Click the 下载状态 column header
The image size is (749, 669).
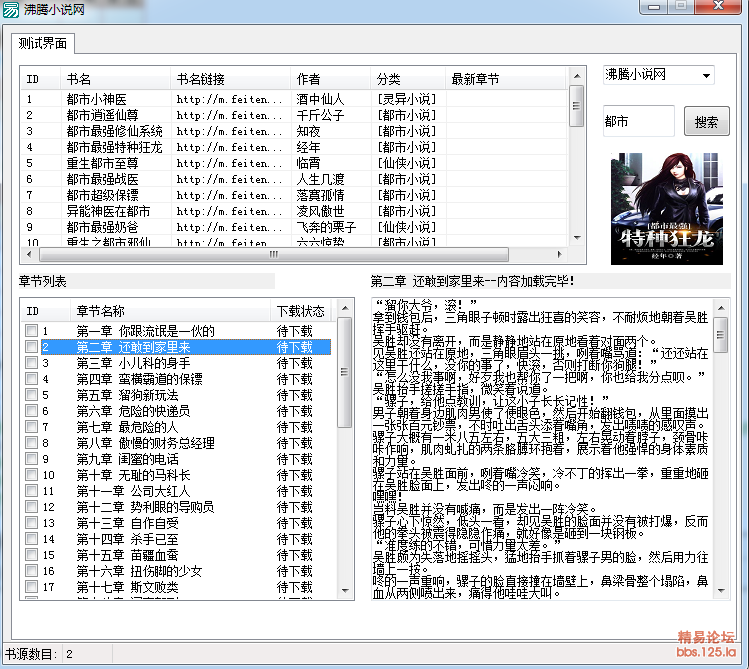(303, 311)
